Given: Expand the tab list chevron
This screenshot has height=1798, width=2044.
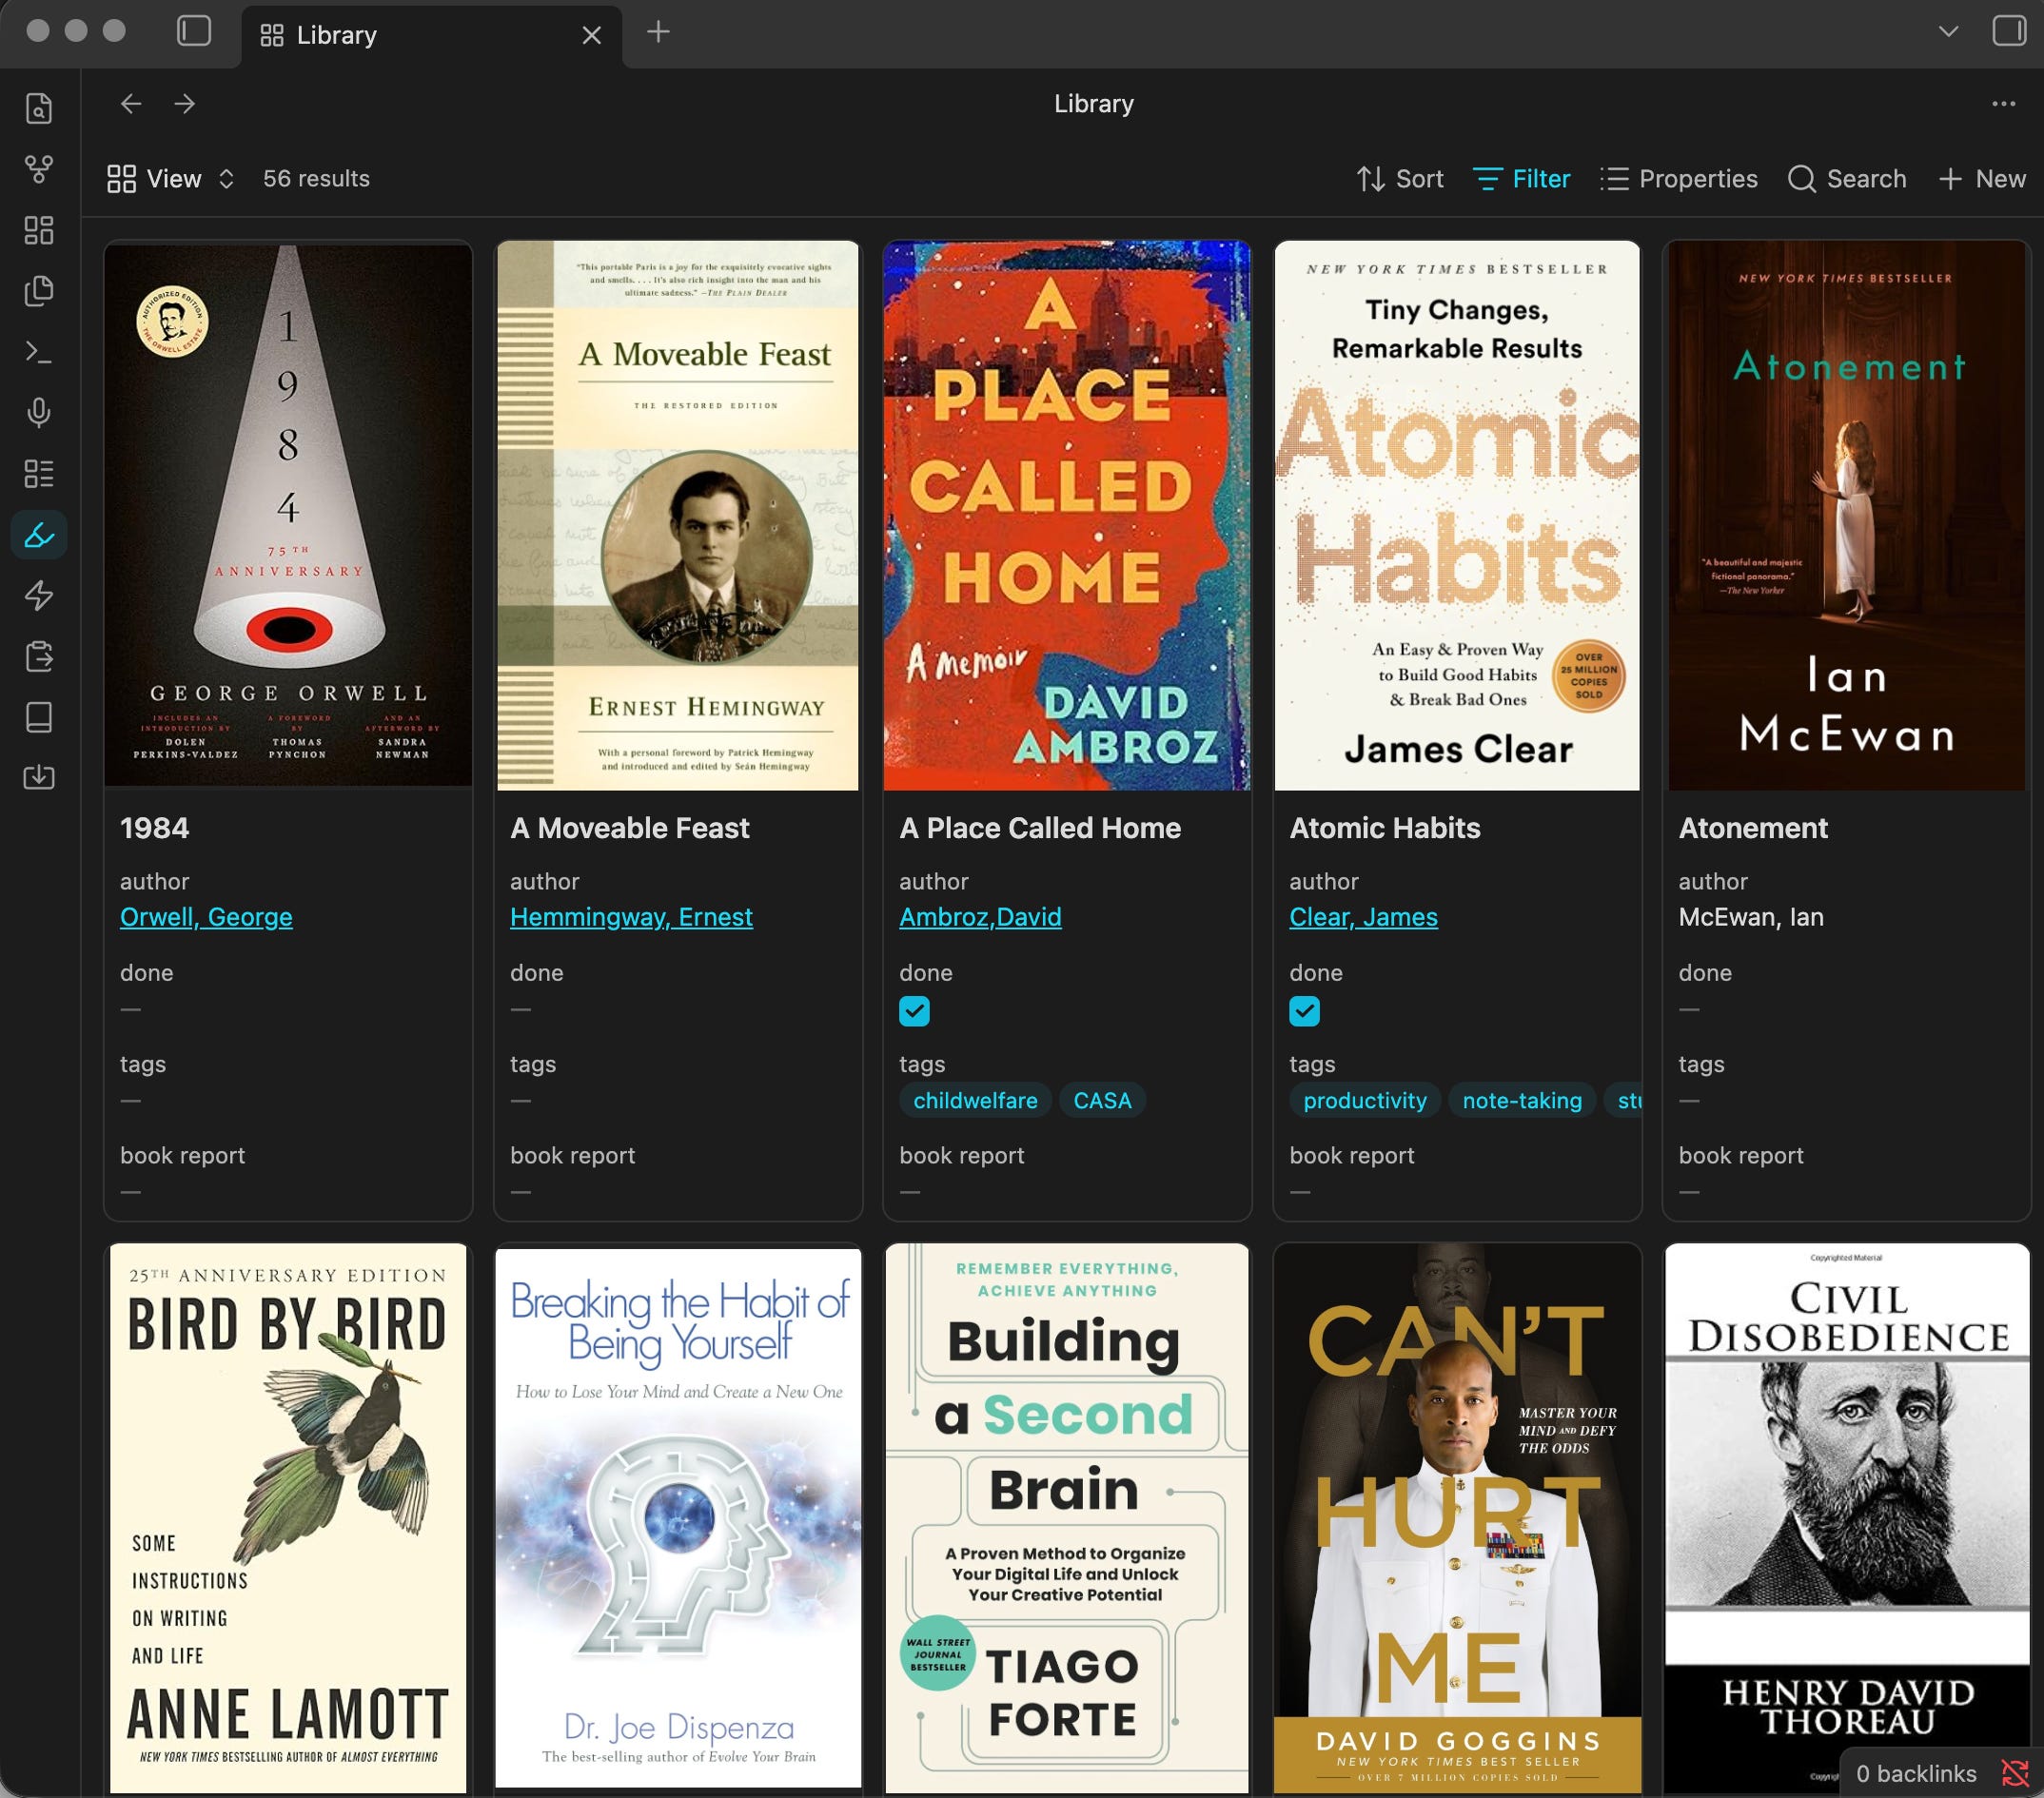Looking at the screenshot, I should pos(1948,31).
